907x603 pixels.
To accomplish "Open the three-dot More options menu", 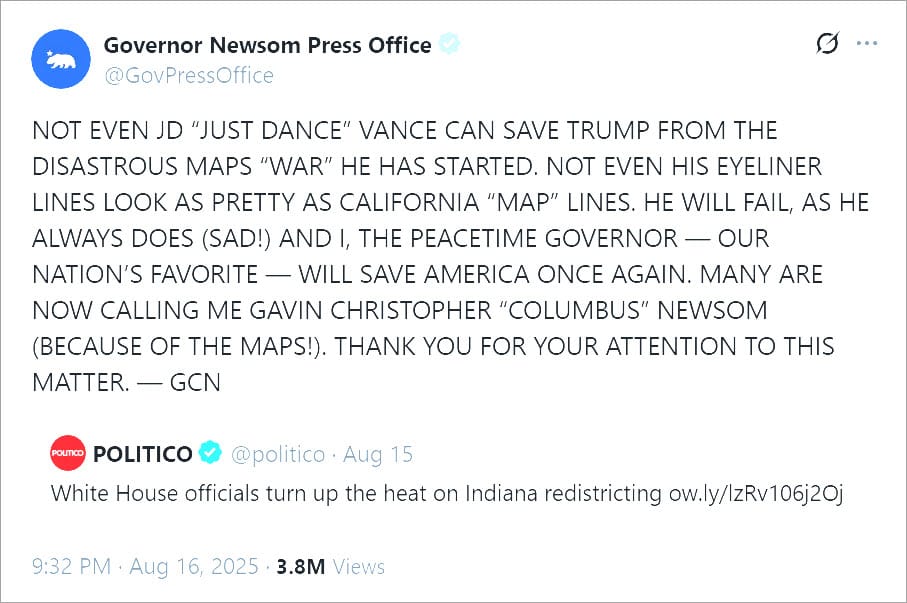I will point(867,44).
